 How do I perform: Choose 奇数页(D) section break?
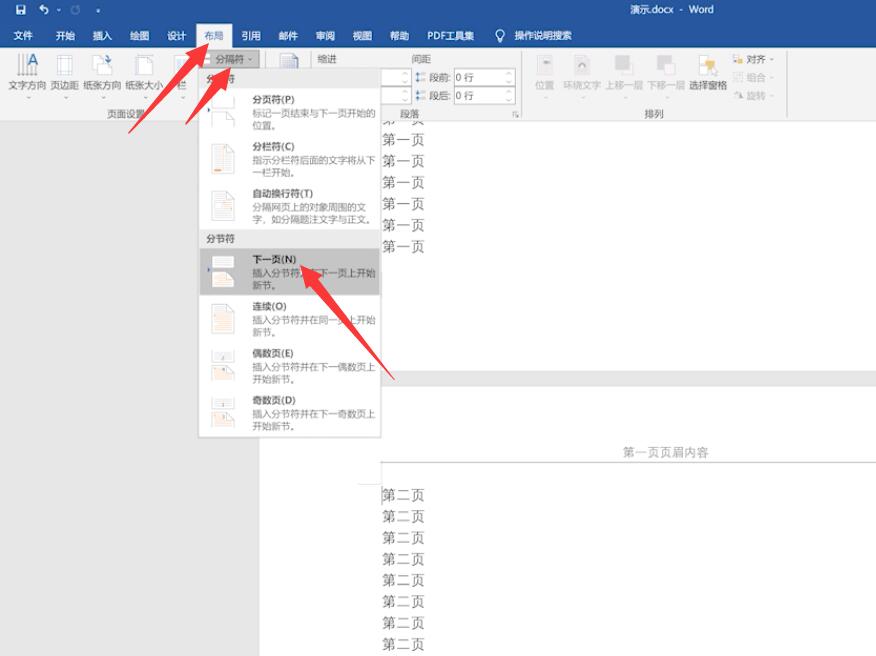coord(289,412)
